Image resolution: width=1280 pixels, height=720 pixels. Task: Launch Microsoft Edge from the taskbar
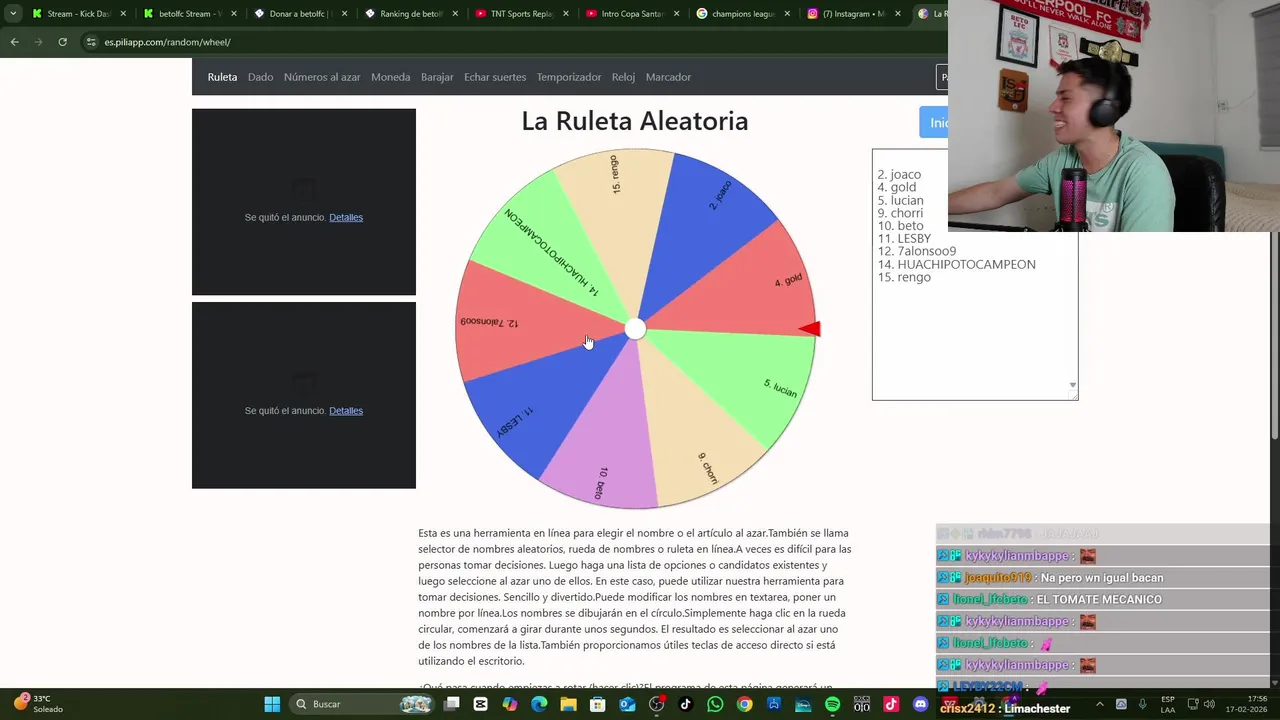539,704
